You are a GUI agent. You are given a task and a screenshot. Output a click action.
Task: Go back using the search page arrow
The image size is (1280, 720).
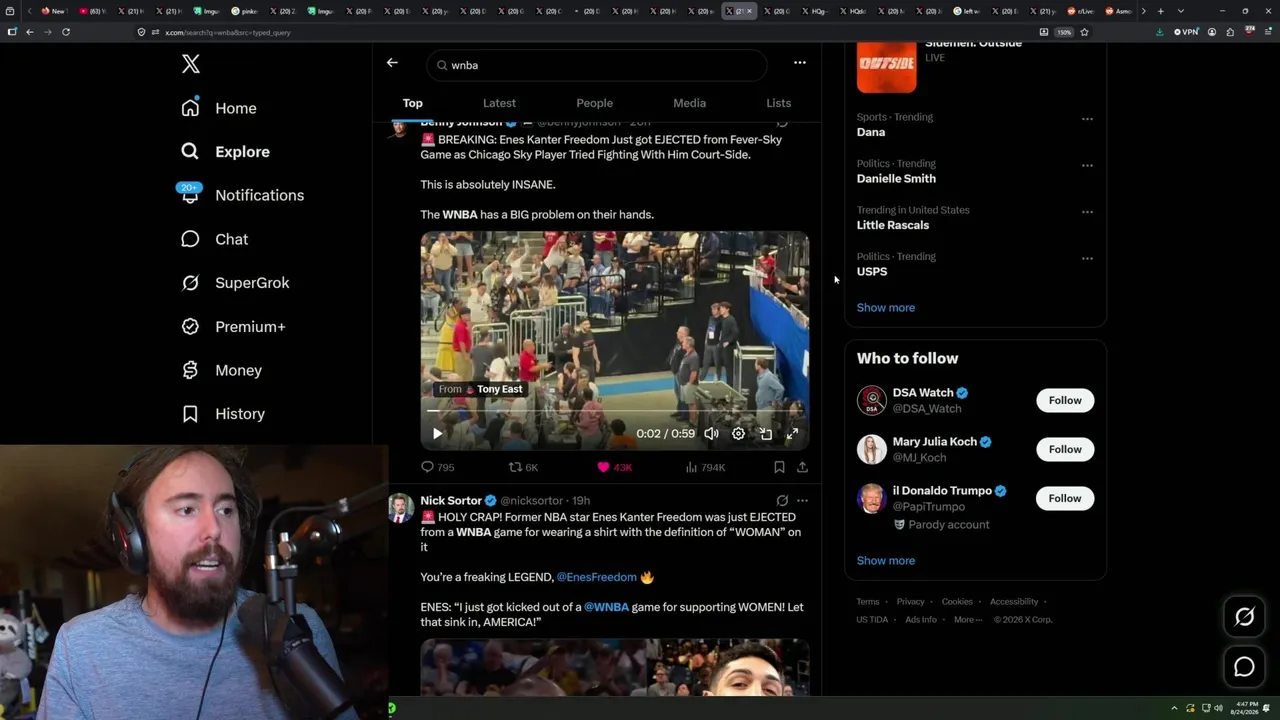pos(392,63)
